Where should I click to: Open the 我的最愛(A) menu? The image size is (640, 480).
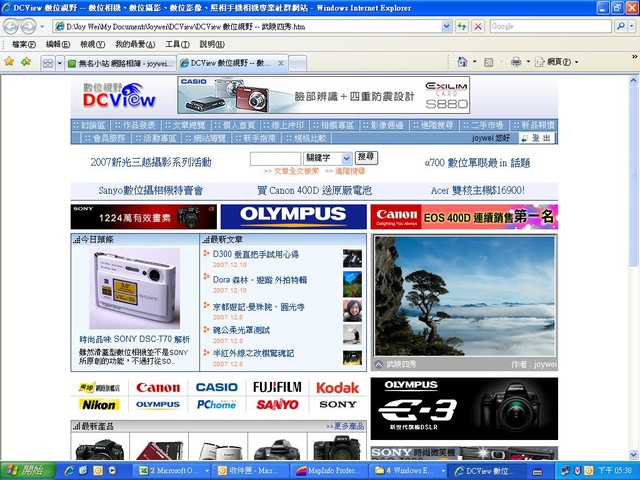click(135, 44)
